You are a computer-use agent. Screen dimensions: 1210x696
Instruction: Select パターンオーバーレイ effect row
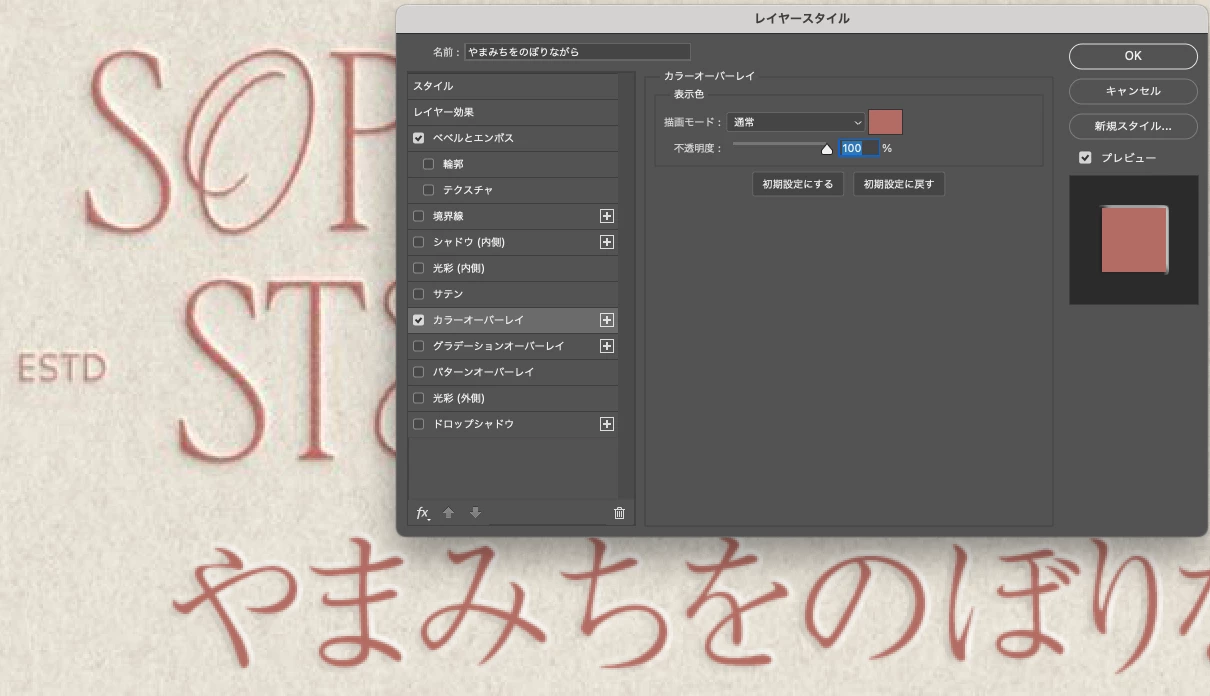(x=513, y=372)
